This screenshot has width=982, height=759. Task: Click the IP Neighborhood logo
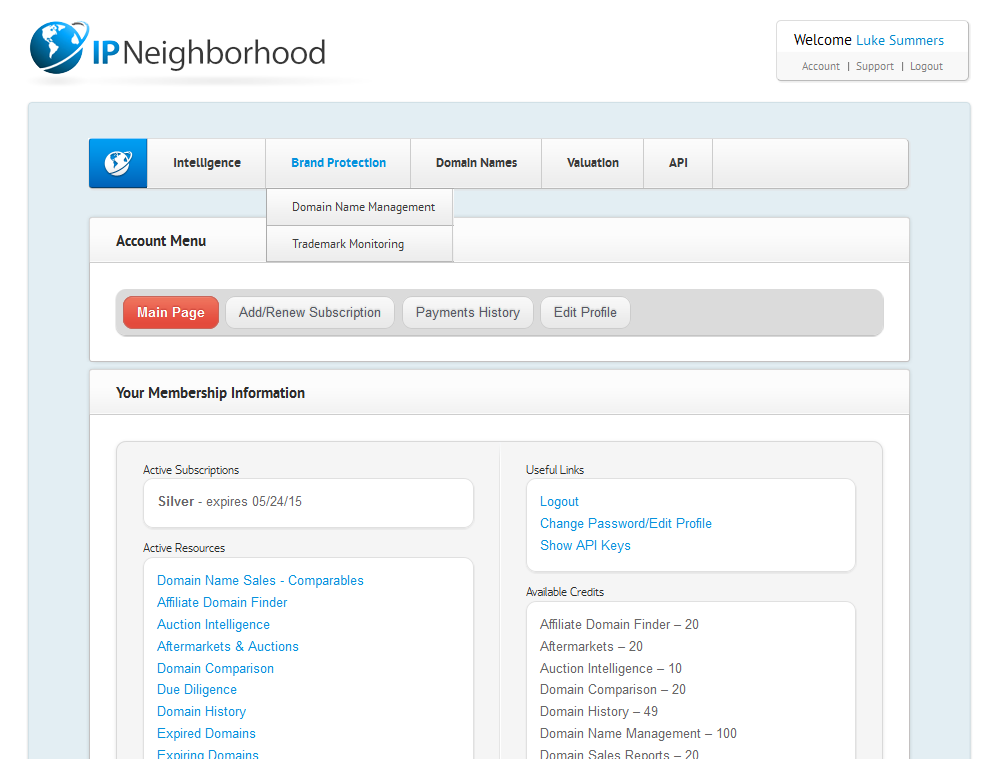point(178,51)
